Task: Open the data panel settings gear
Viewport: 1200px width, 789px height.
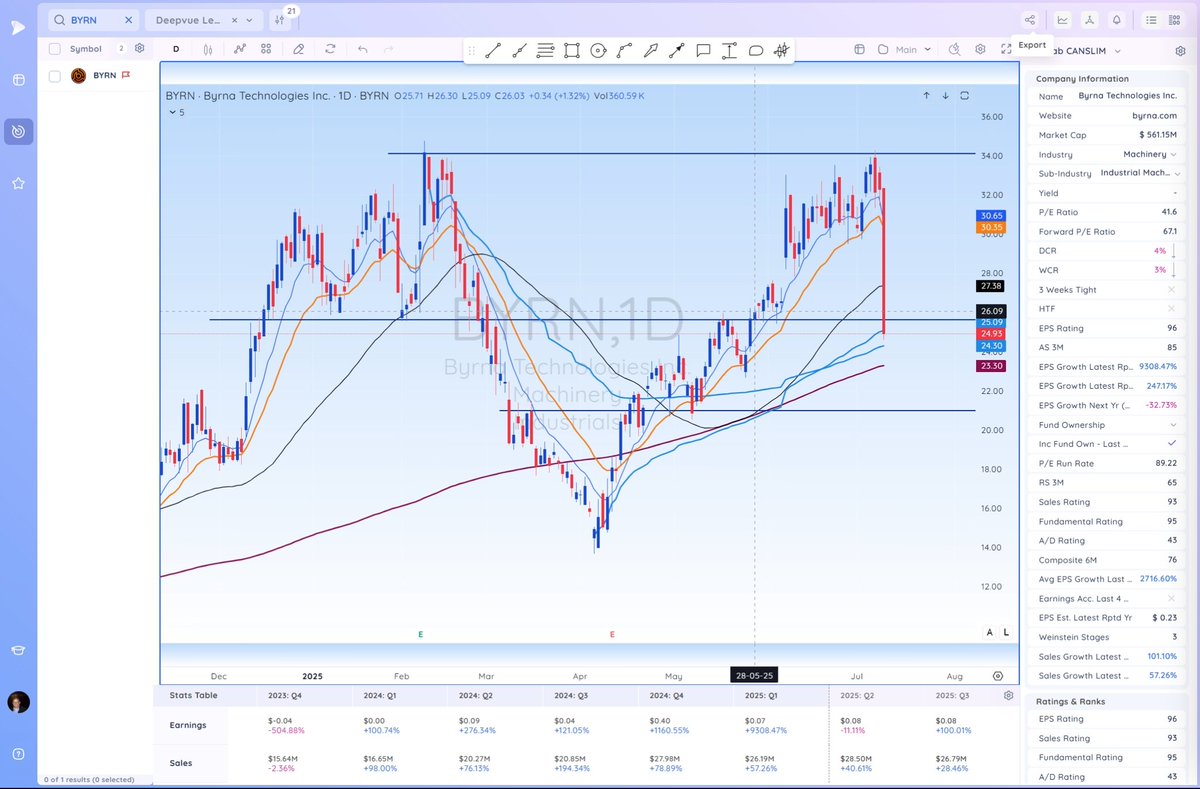Action: (x=1180, y=51)
